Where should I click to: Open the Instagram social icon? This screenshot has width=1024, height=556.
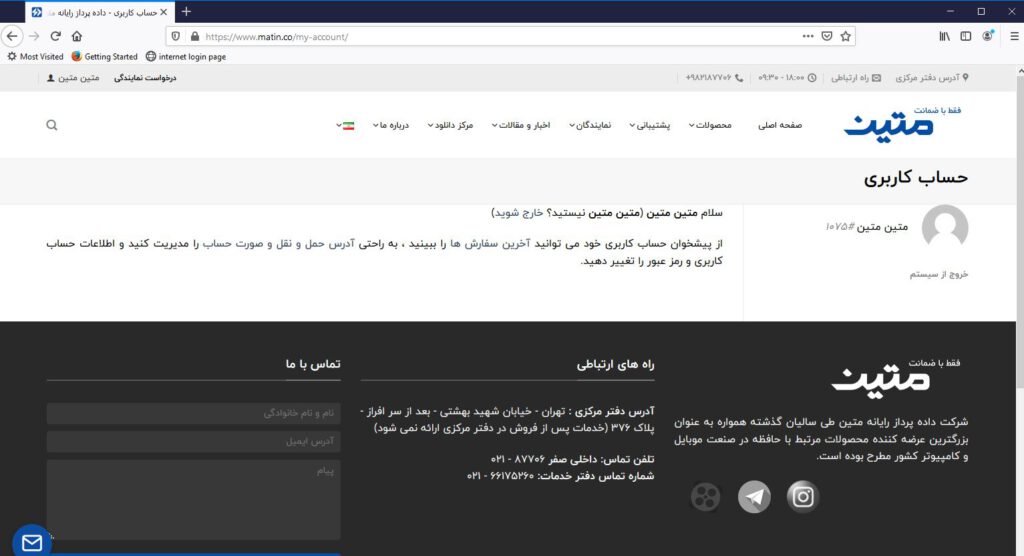[803, 497]
